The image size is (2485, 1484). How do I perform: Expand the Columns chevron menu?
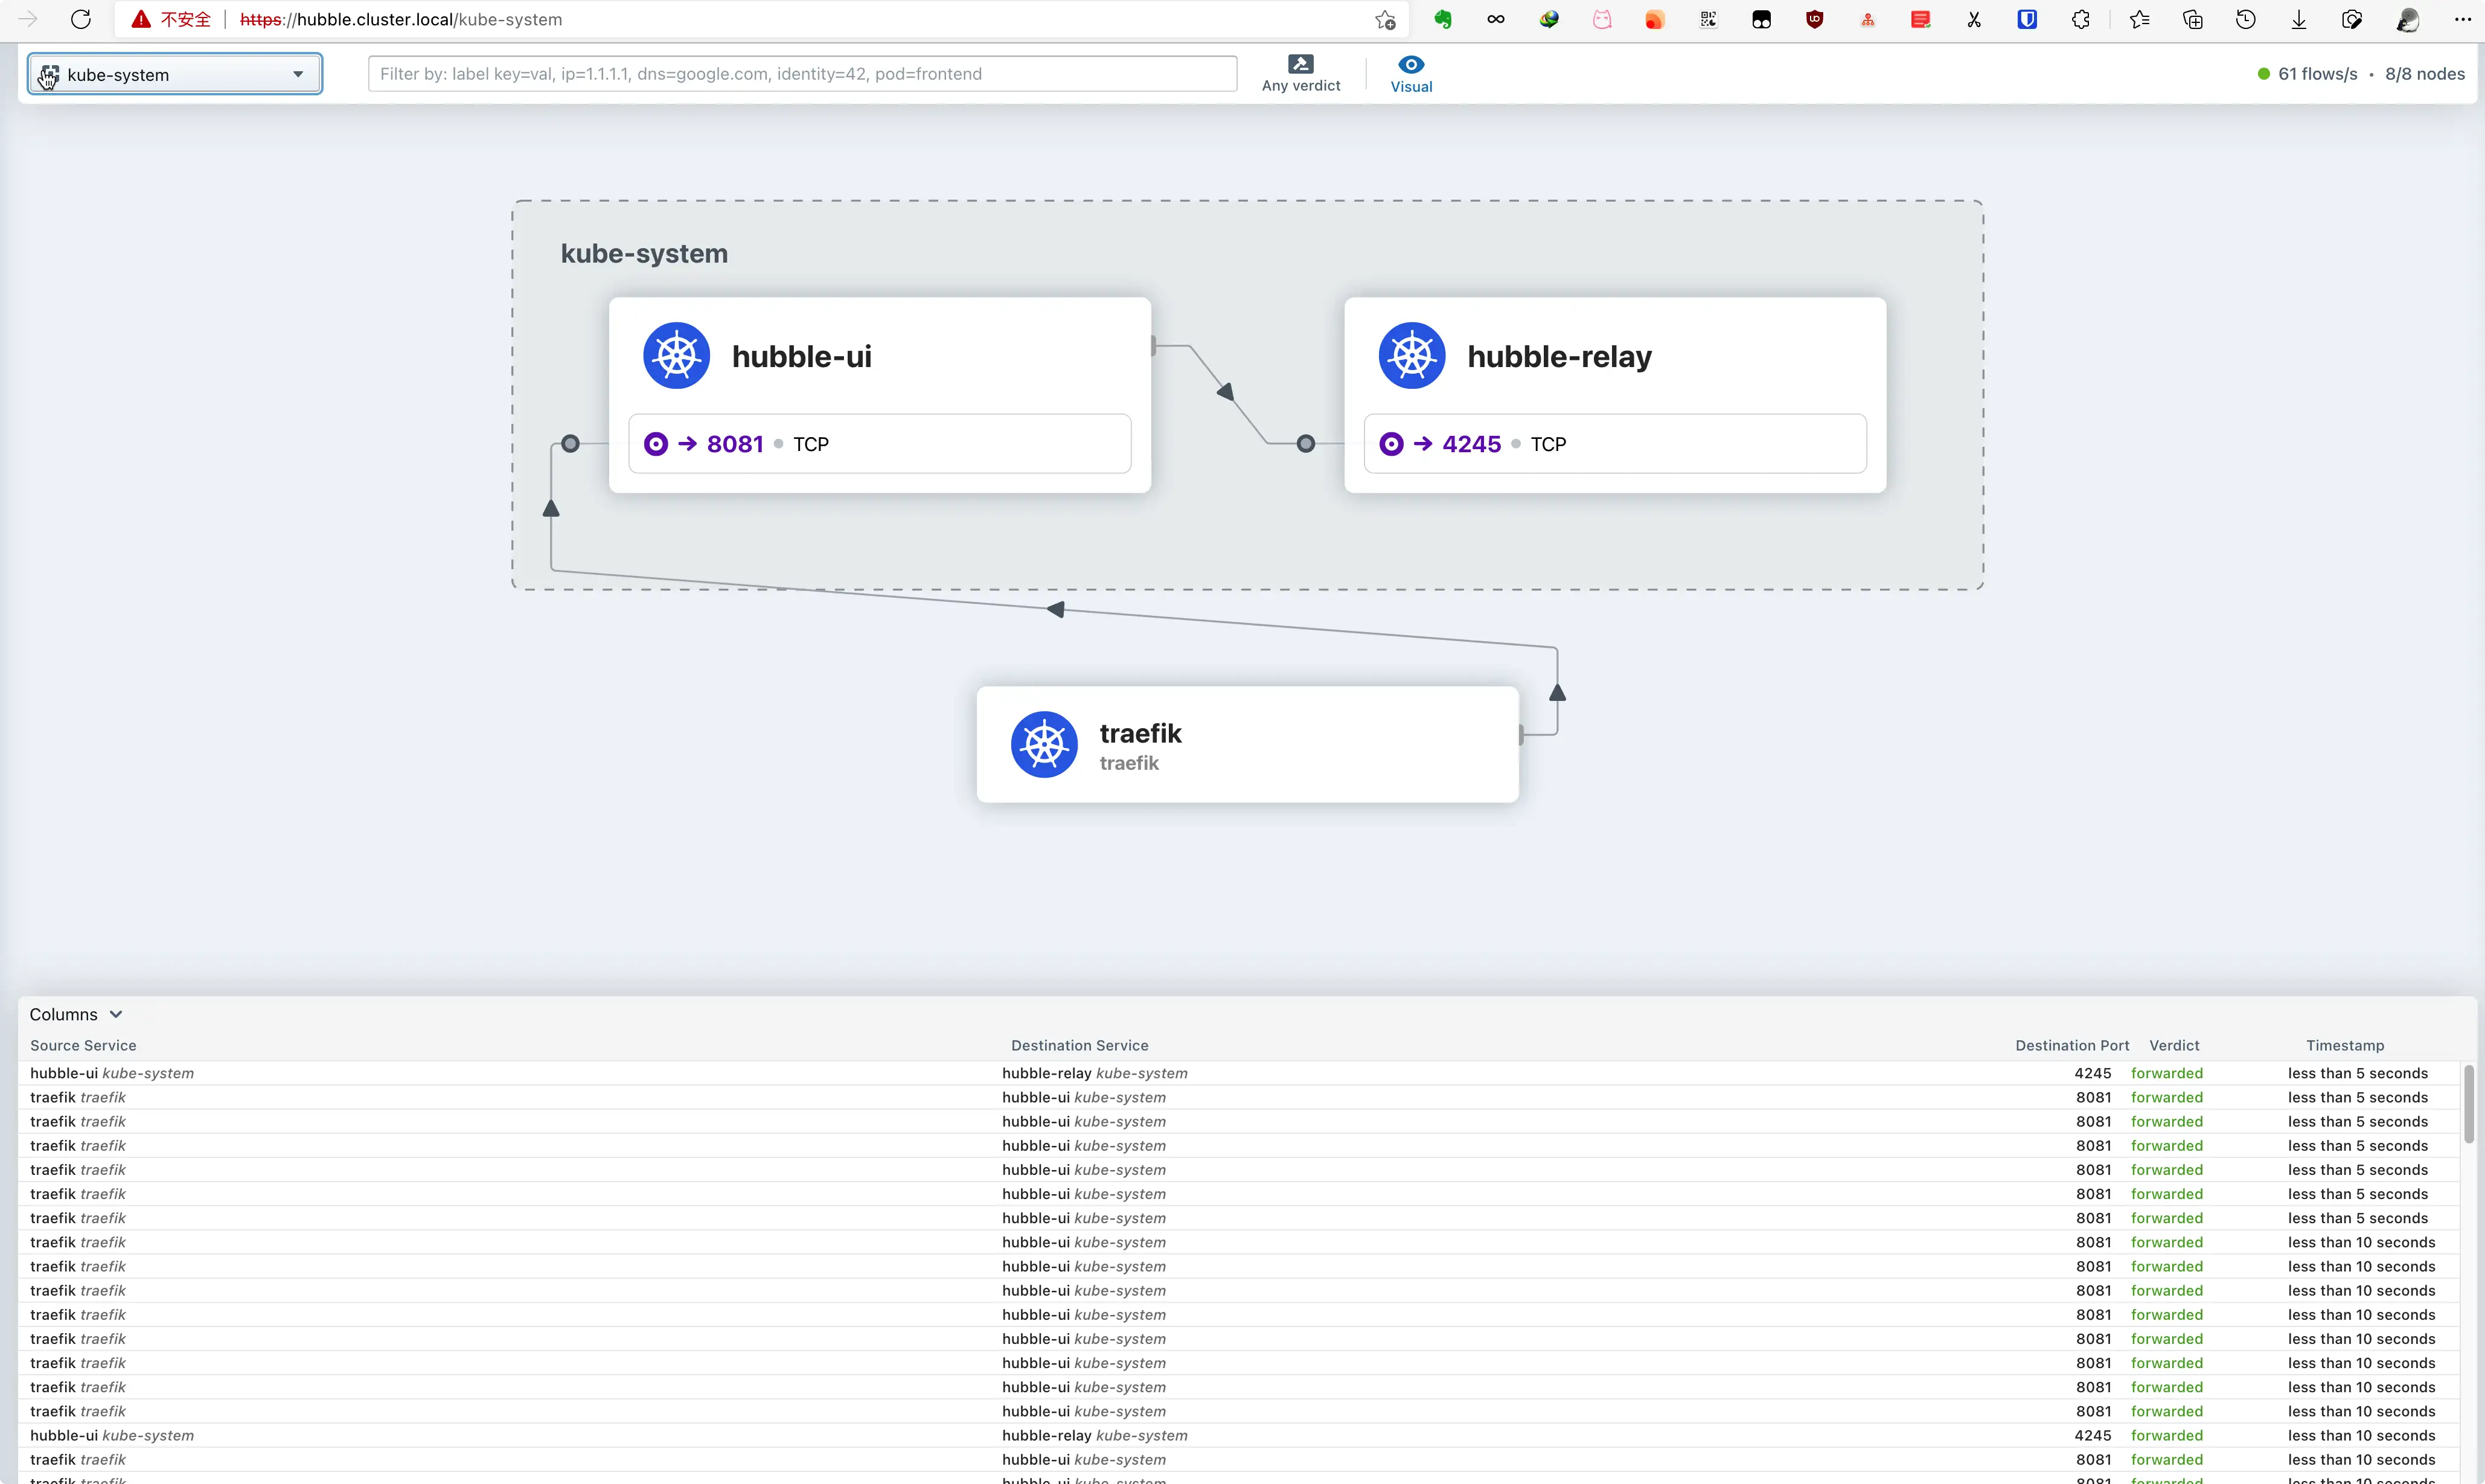pyautogui.click(x=116, y=1014)
